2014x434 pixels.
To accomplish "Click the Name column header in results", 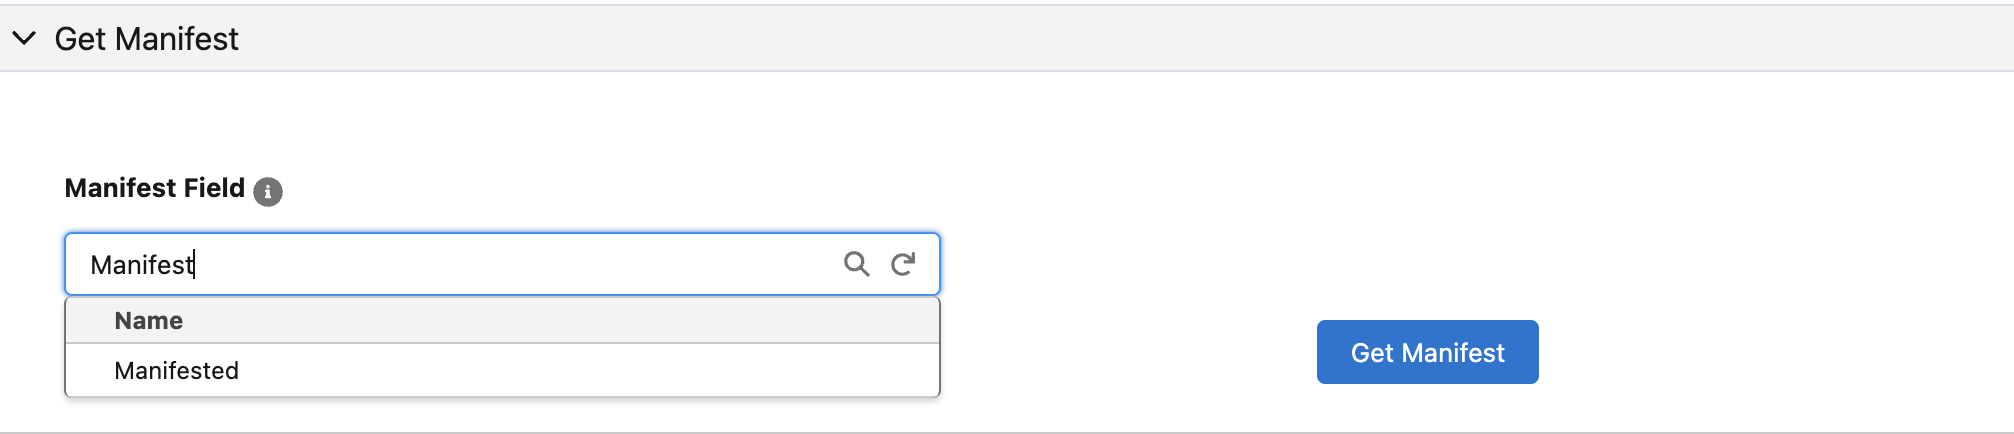I will point(149,321).
